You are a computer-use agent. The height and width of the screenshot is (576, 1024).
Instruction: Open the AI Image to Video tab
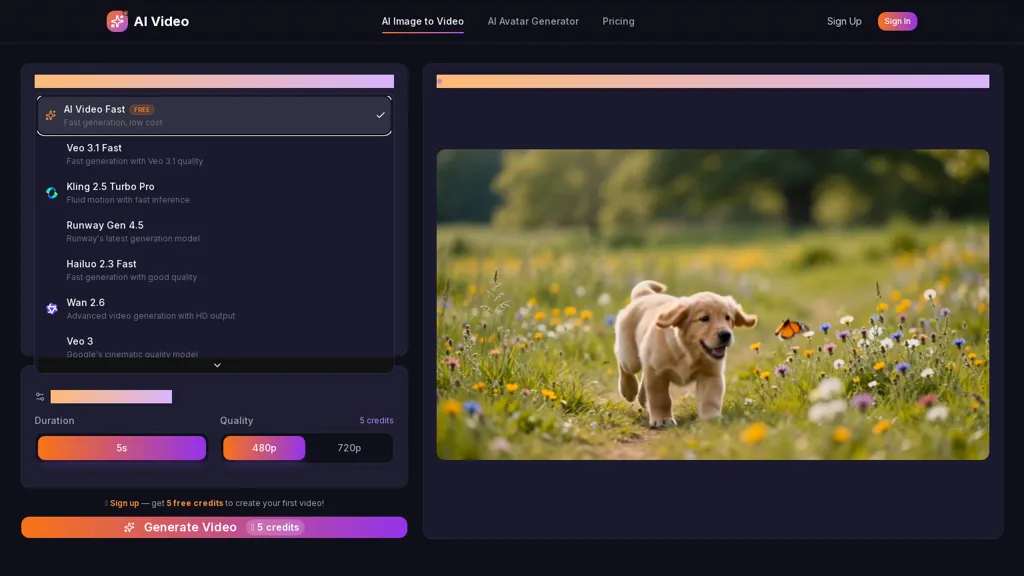pos(423,22)
